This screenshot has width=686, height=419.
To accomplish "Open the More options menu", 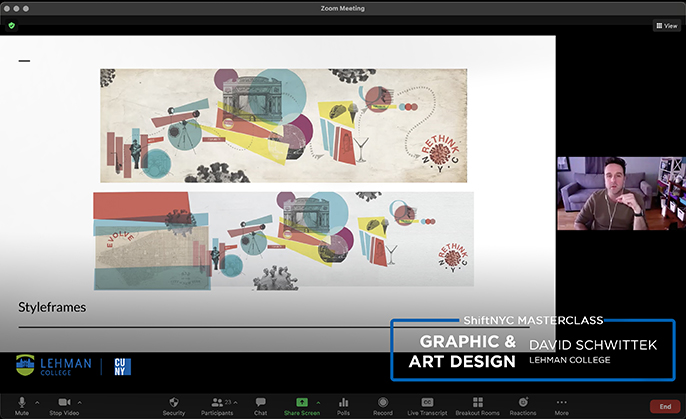I will tap(562, 405).
